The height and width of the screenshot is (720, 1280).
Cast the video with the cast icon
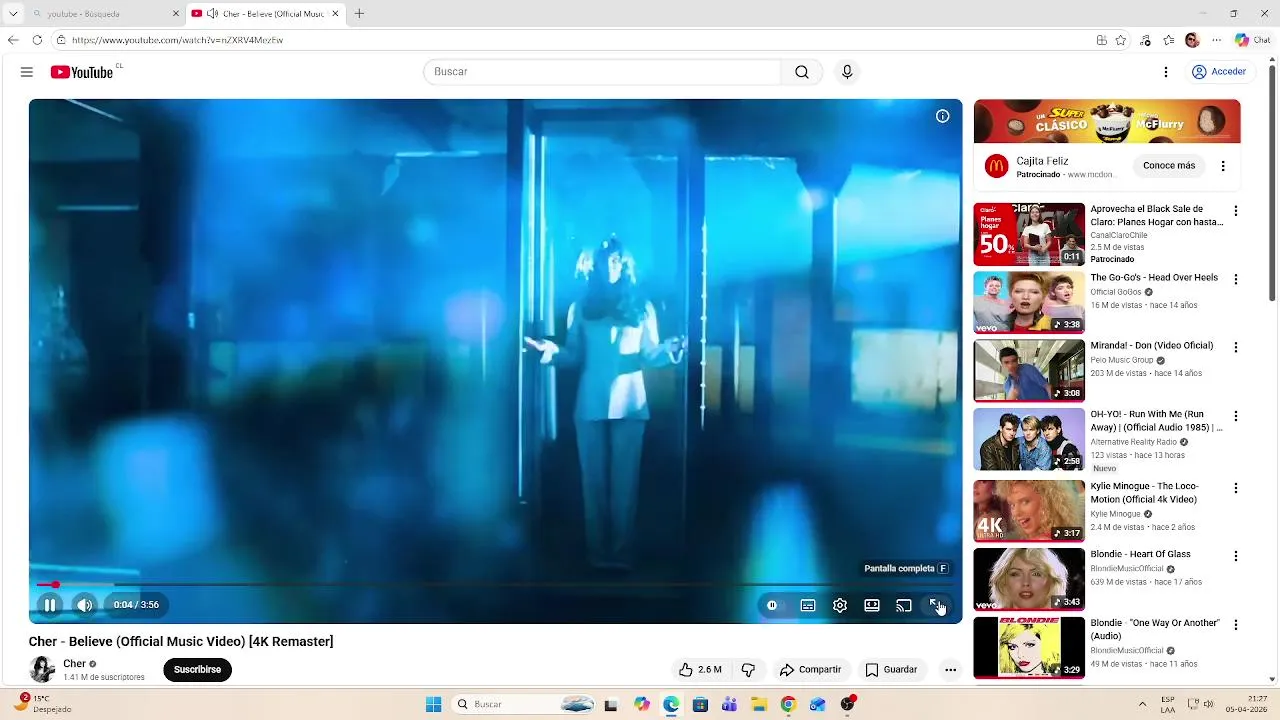[x=904, y=605]
